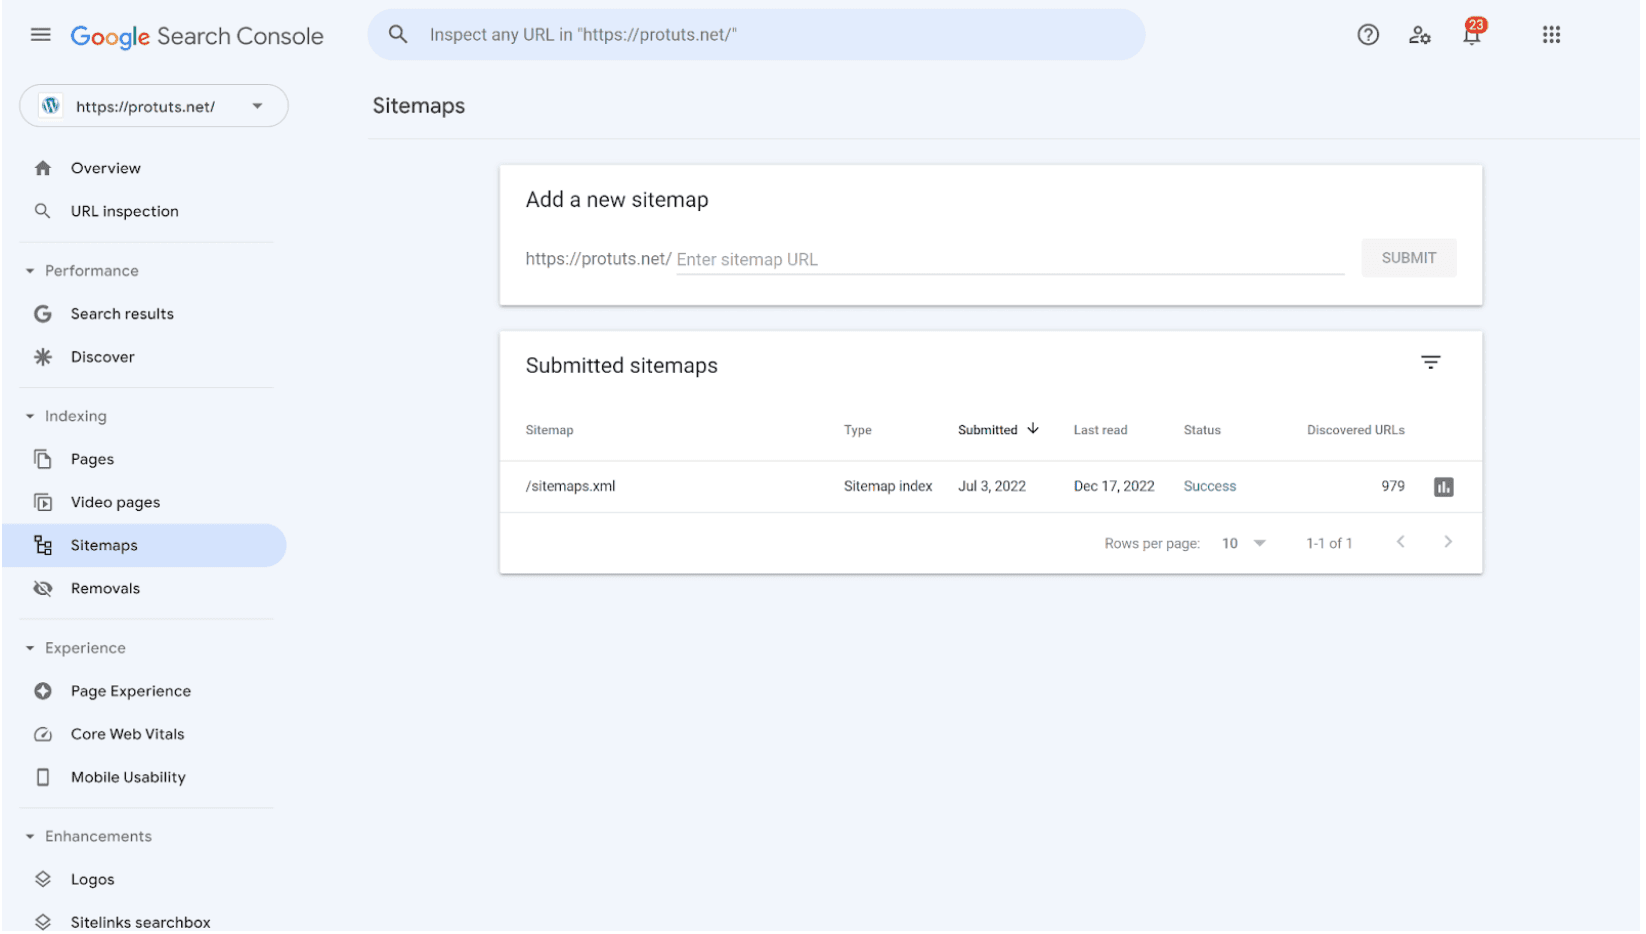Toggle Submitted column sort order

tap(997, 429)
